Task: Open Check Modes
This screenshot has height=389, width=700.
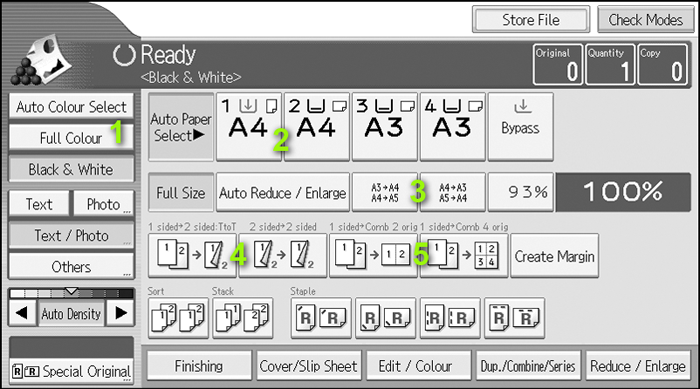Action: (646, 20)
